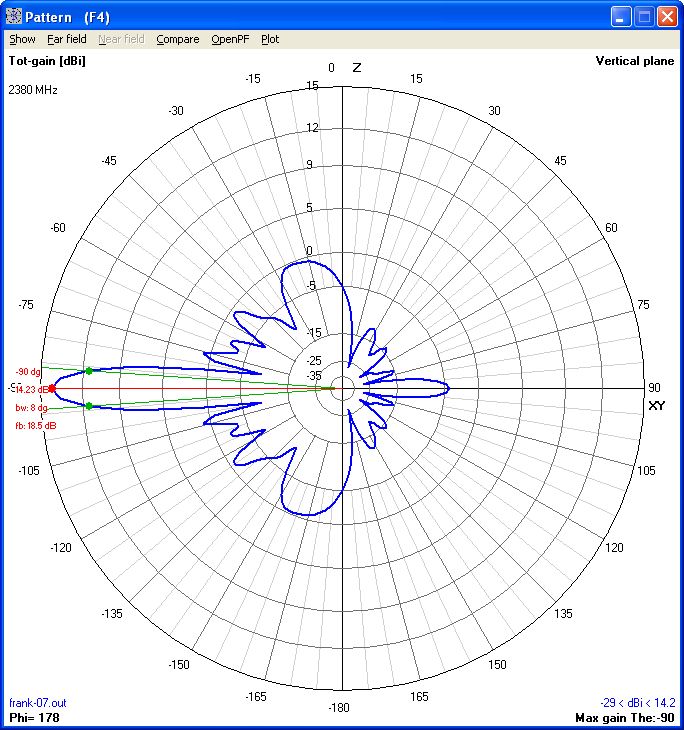Click the XY axis label
Screen dimensions: 684x730
pos(657,405)
